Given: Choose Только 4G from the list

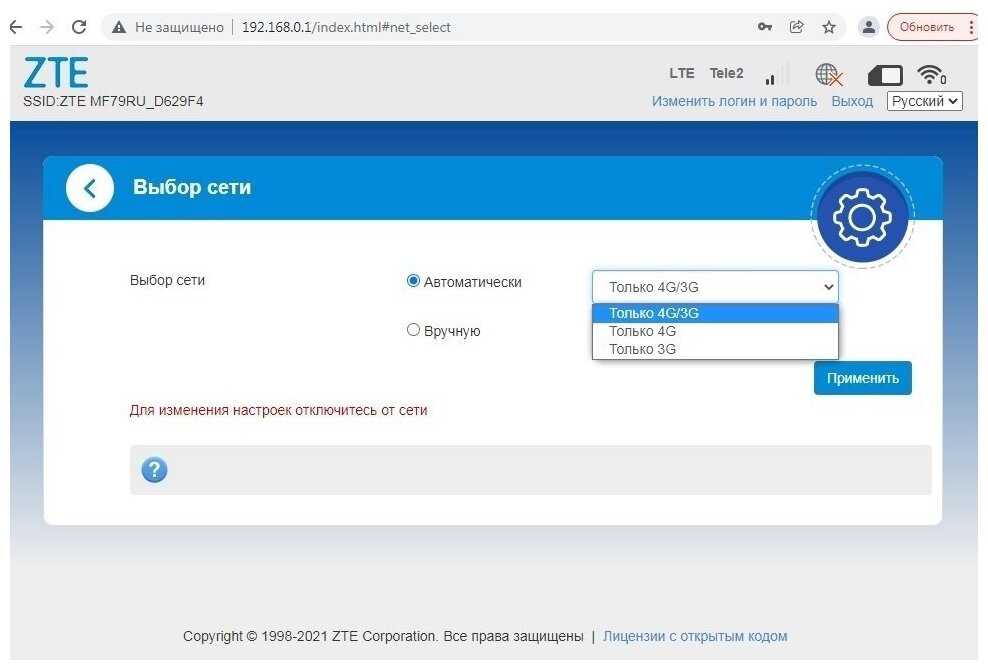Looking at the screenshot, I should coord(643,331).
